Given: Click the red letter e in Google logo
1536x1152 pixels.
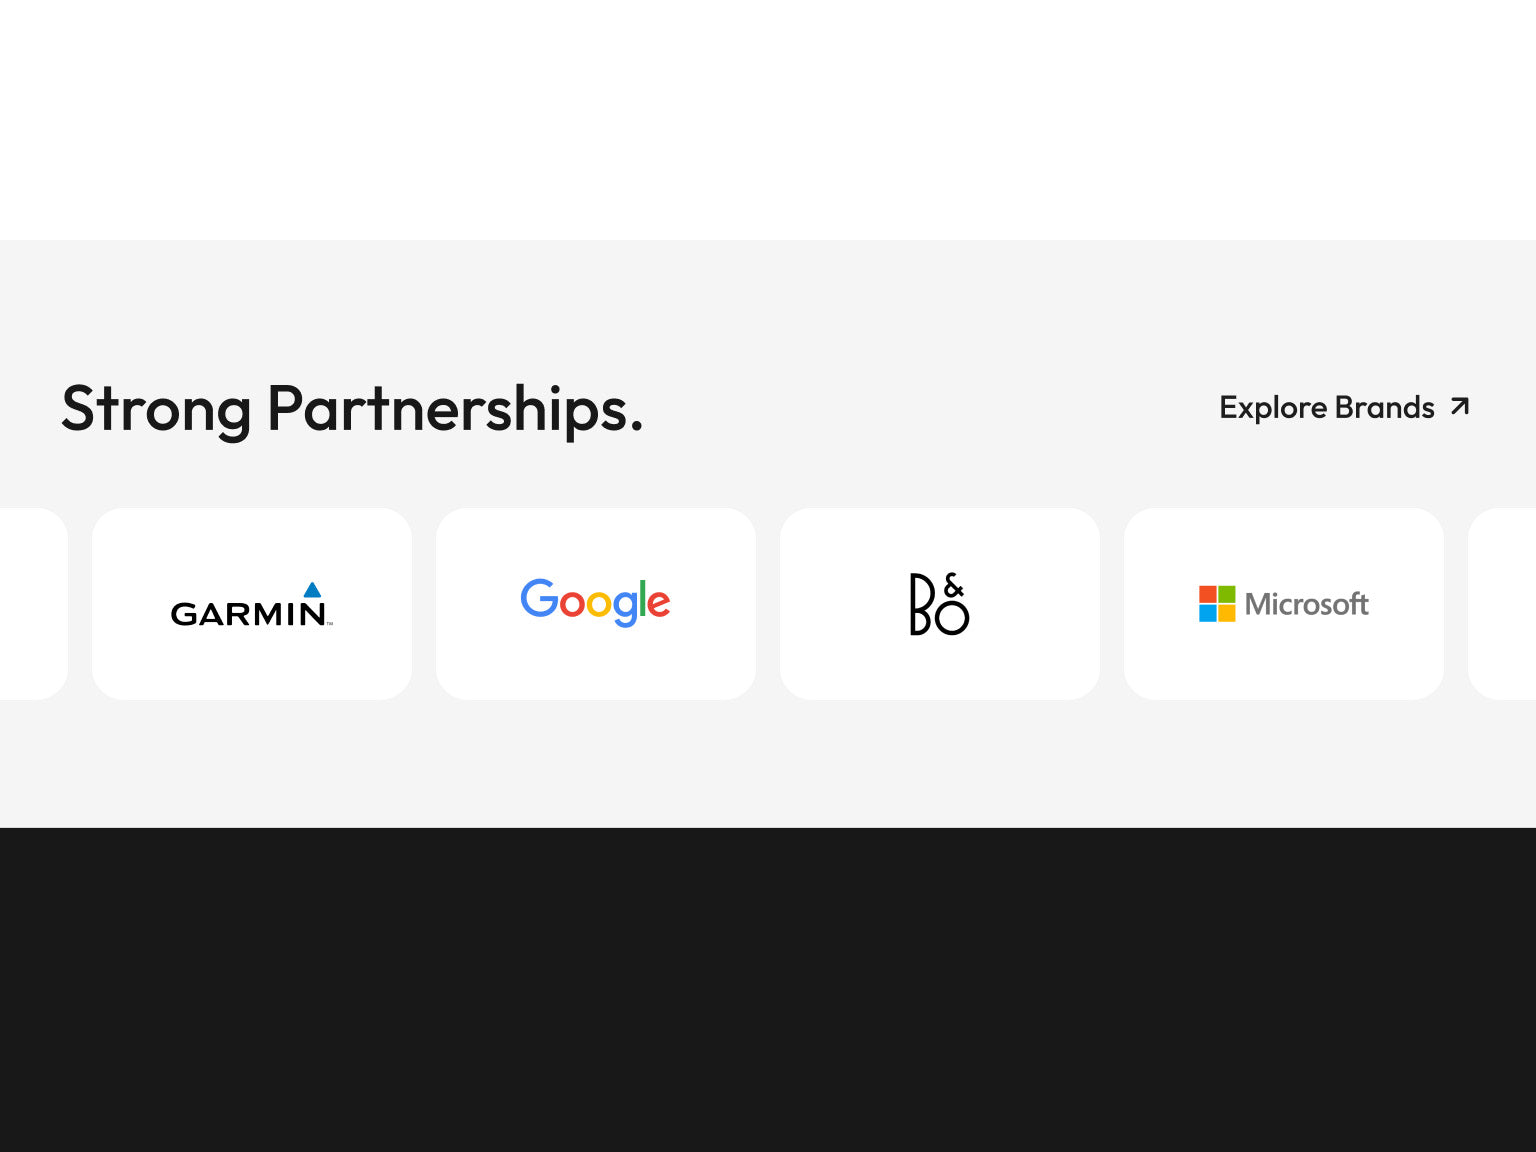Looking at the screenshot, I should pos(659,603).
